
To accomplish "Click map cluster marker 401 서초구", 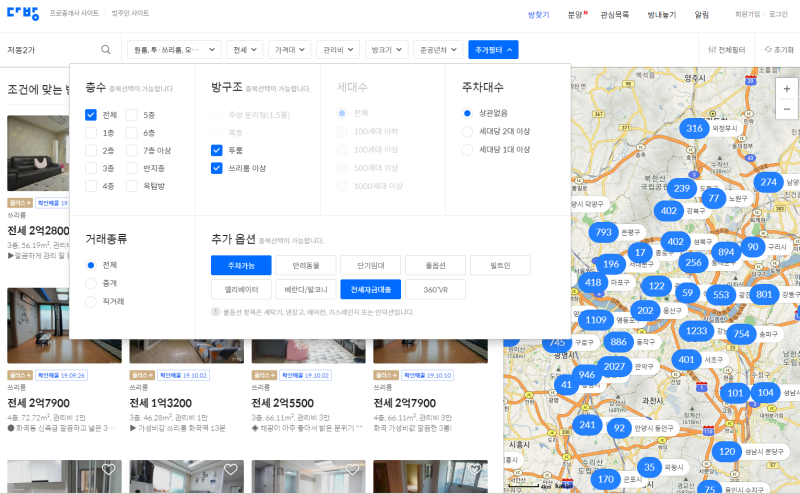I will 686,360.
